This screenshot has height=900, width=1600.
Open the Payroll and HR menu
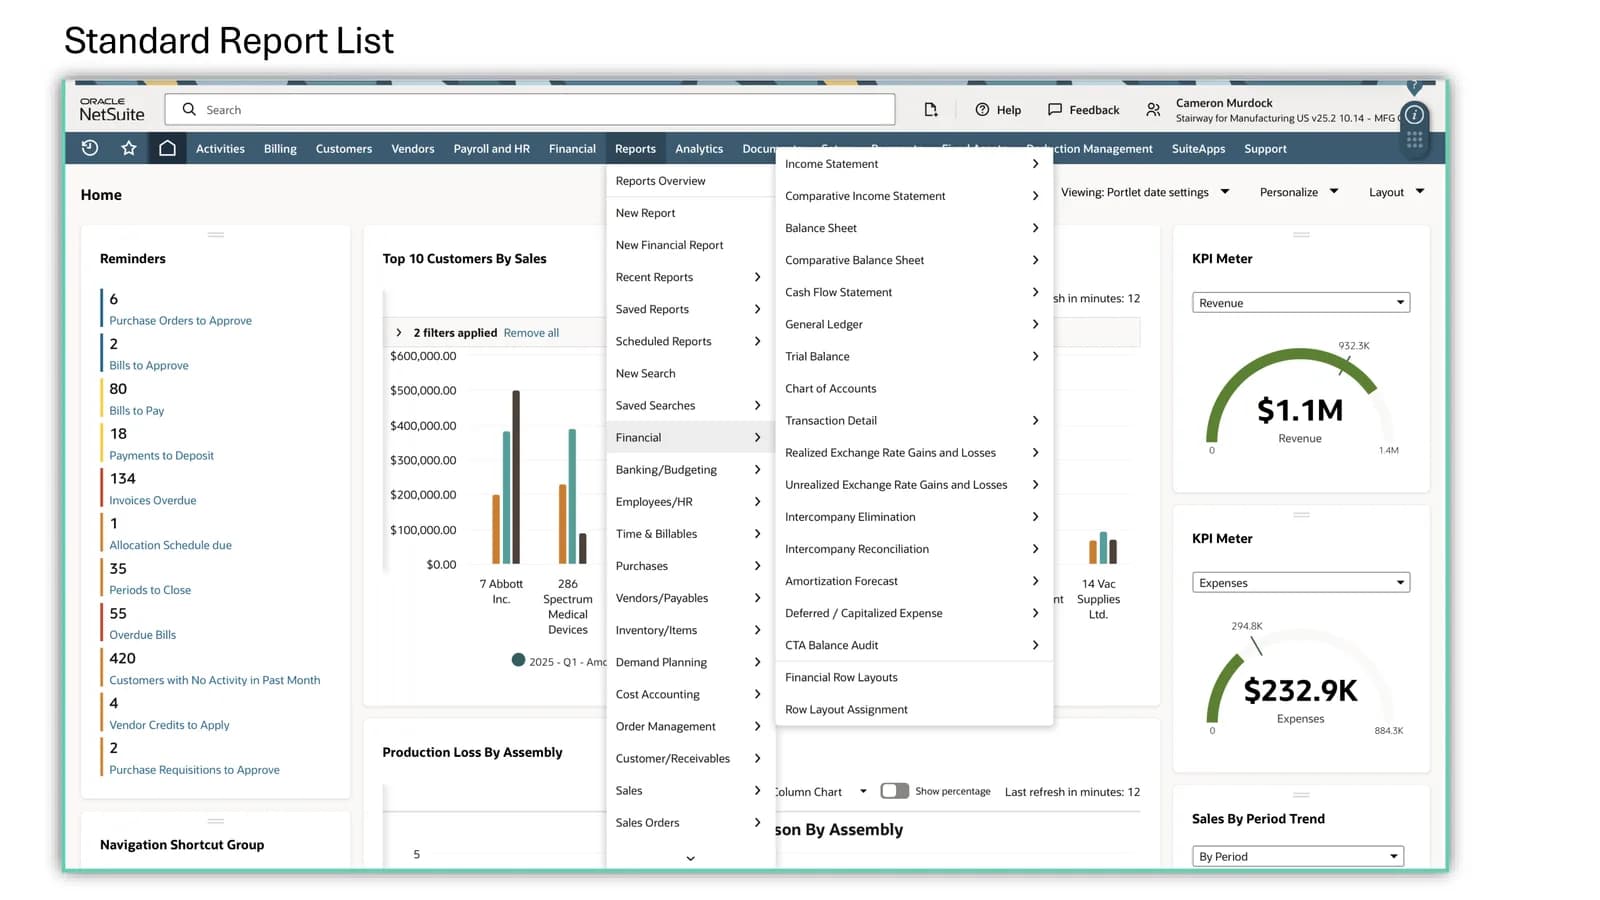[x=491, y=149]
